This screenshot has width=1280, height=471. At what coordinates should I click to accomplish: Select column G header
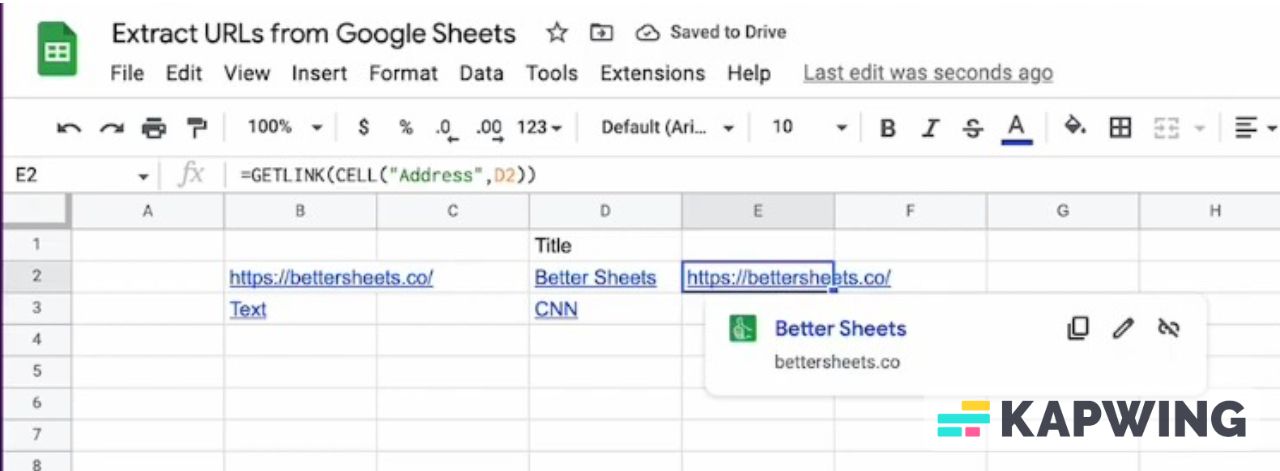pos(1063,211)
